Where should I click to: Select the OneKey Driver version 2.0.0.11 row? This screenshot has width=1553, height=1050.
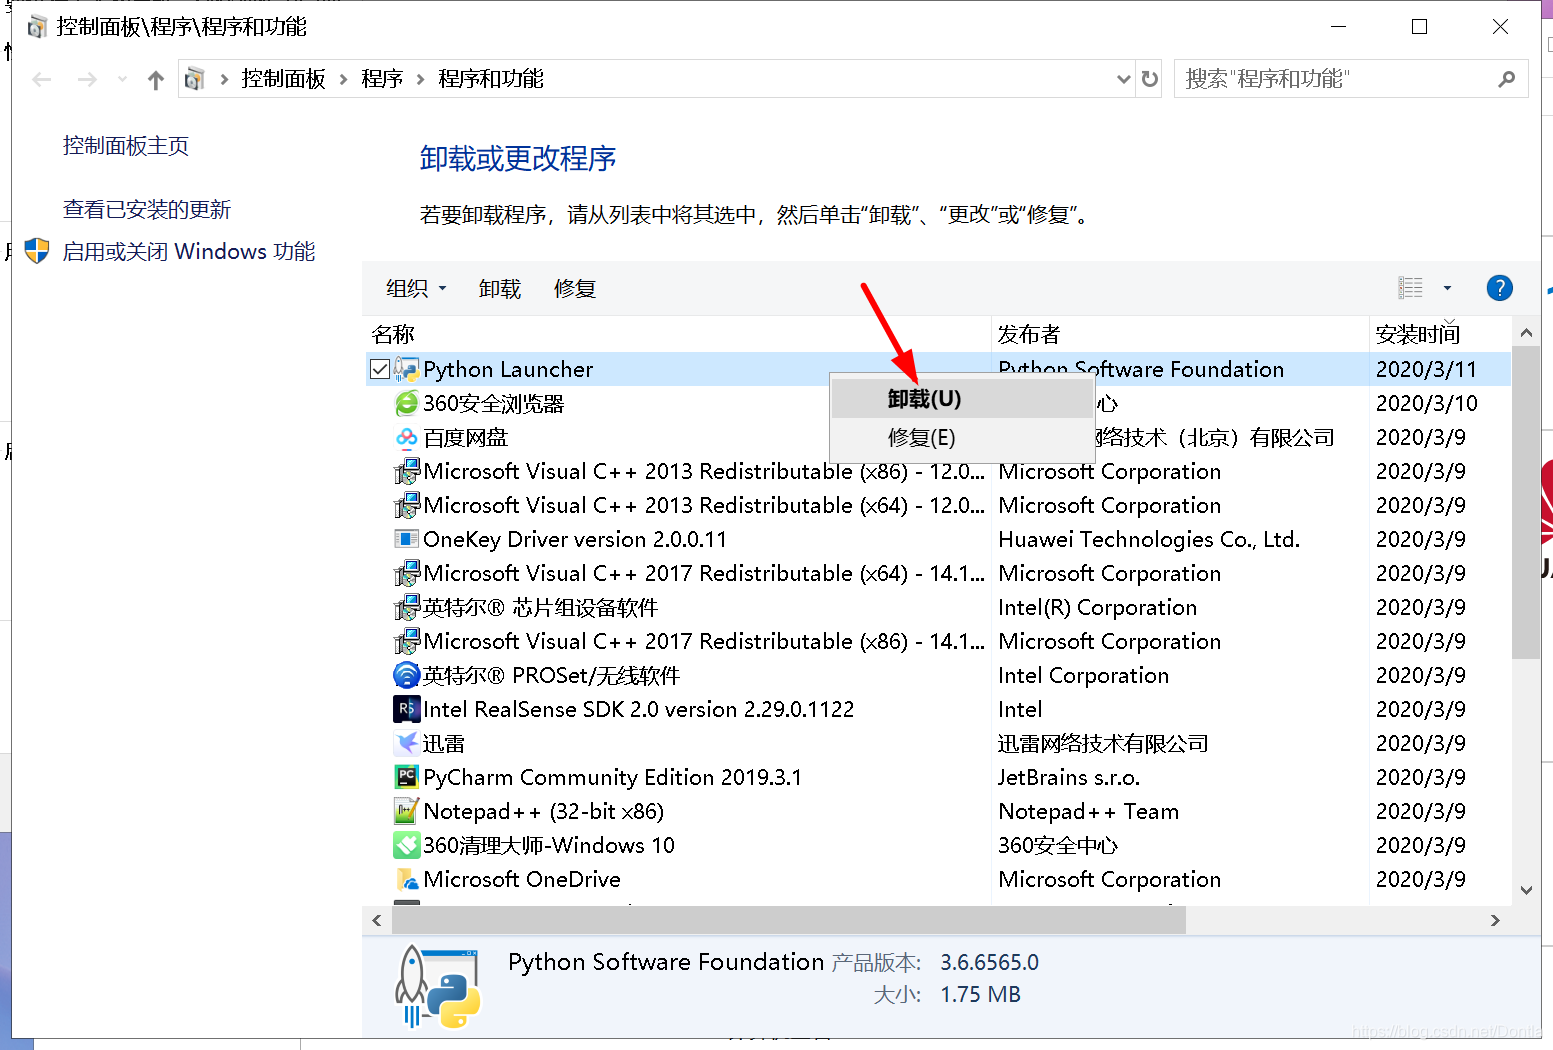(x=938, y=539)
